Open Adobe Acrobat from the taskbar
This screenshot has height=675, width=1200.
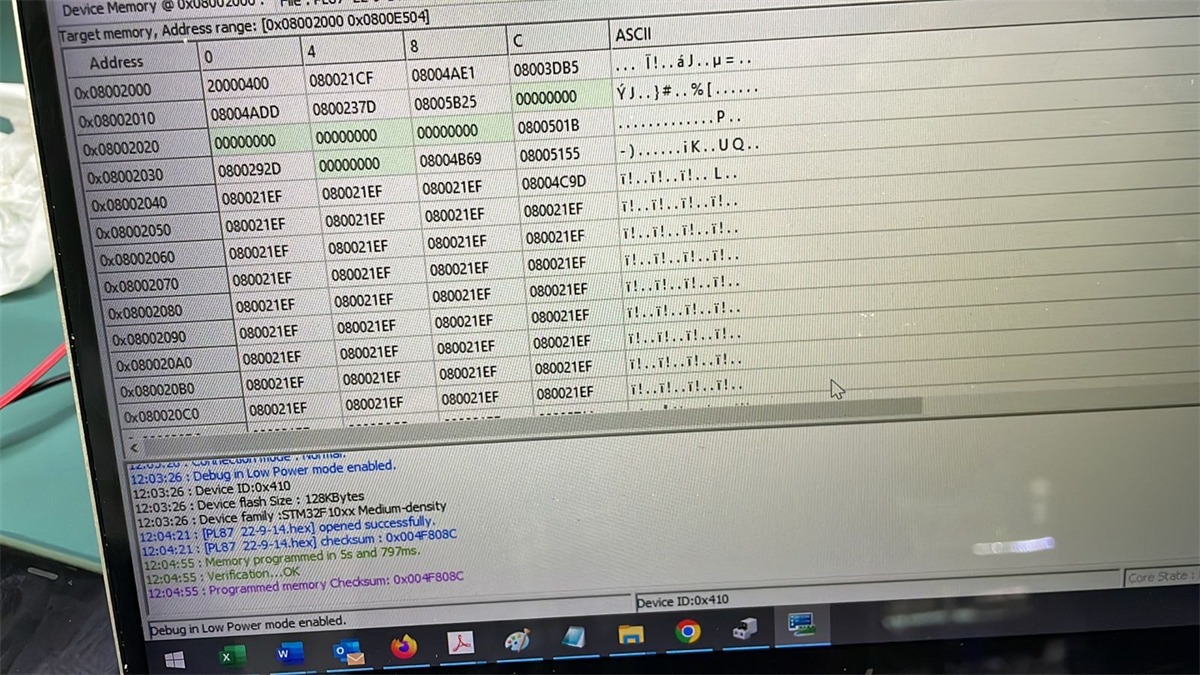pos(460,645)
